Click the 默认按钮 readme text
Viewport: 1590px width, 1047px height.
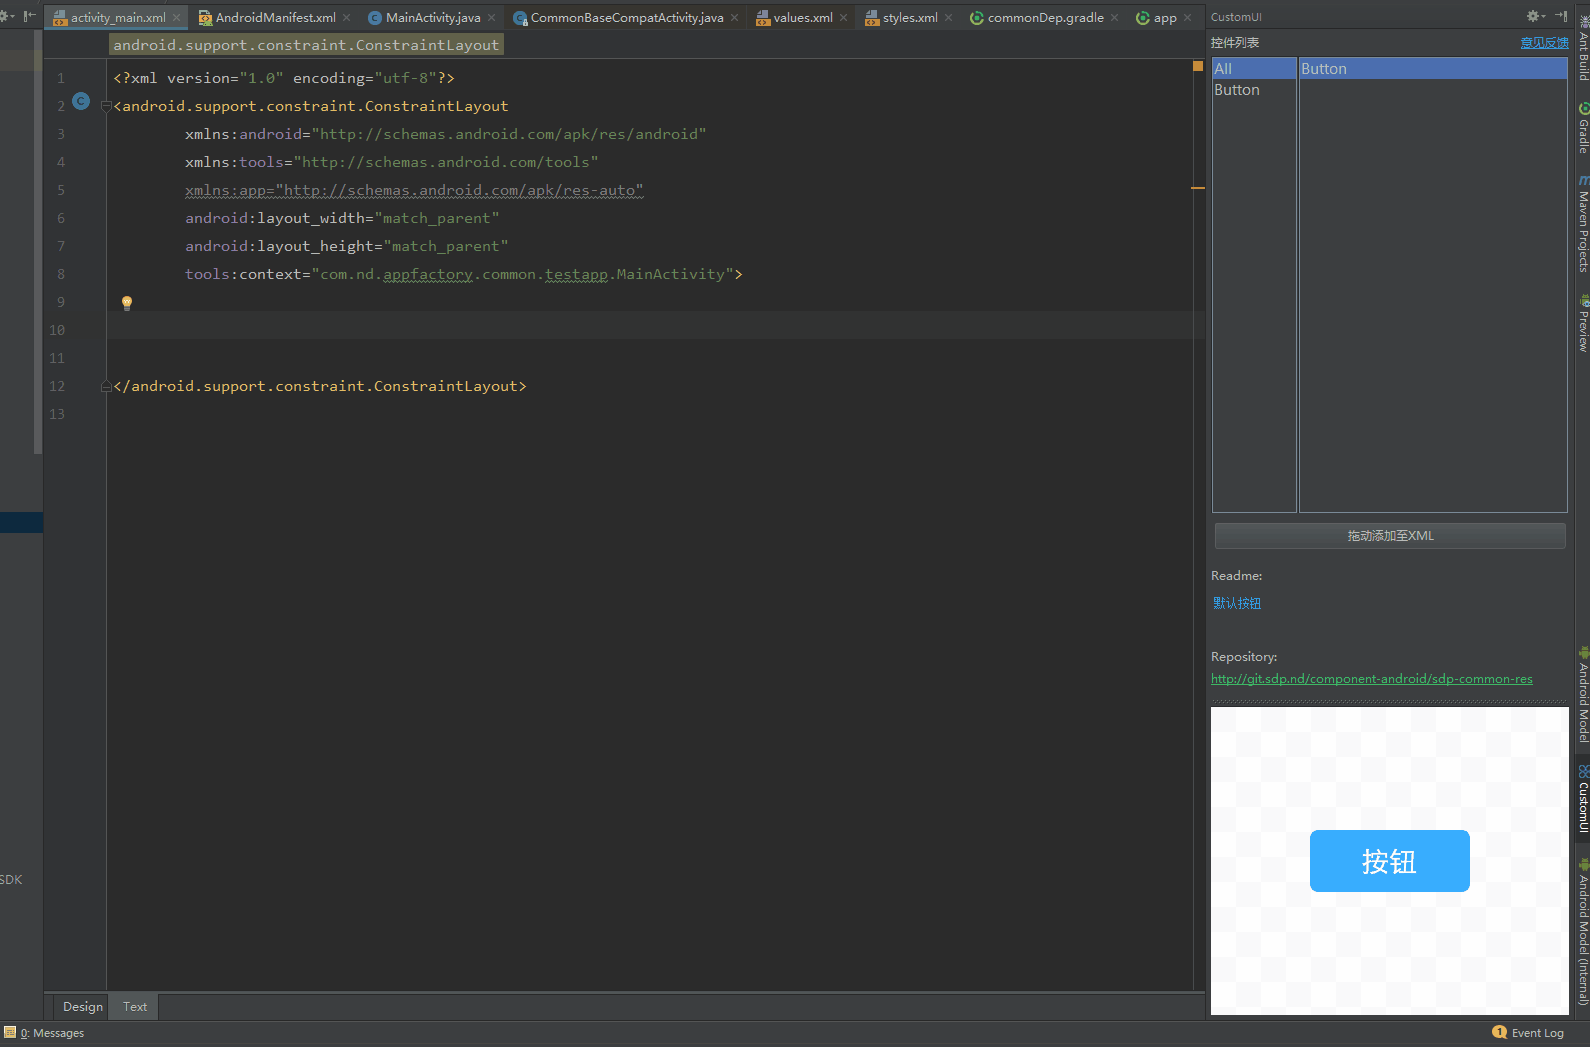[x=1237, y=603]
